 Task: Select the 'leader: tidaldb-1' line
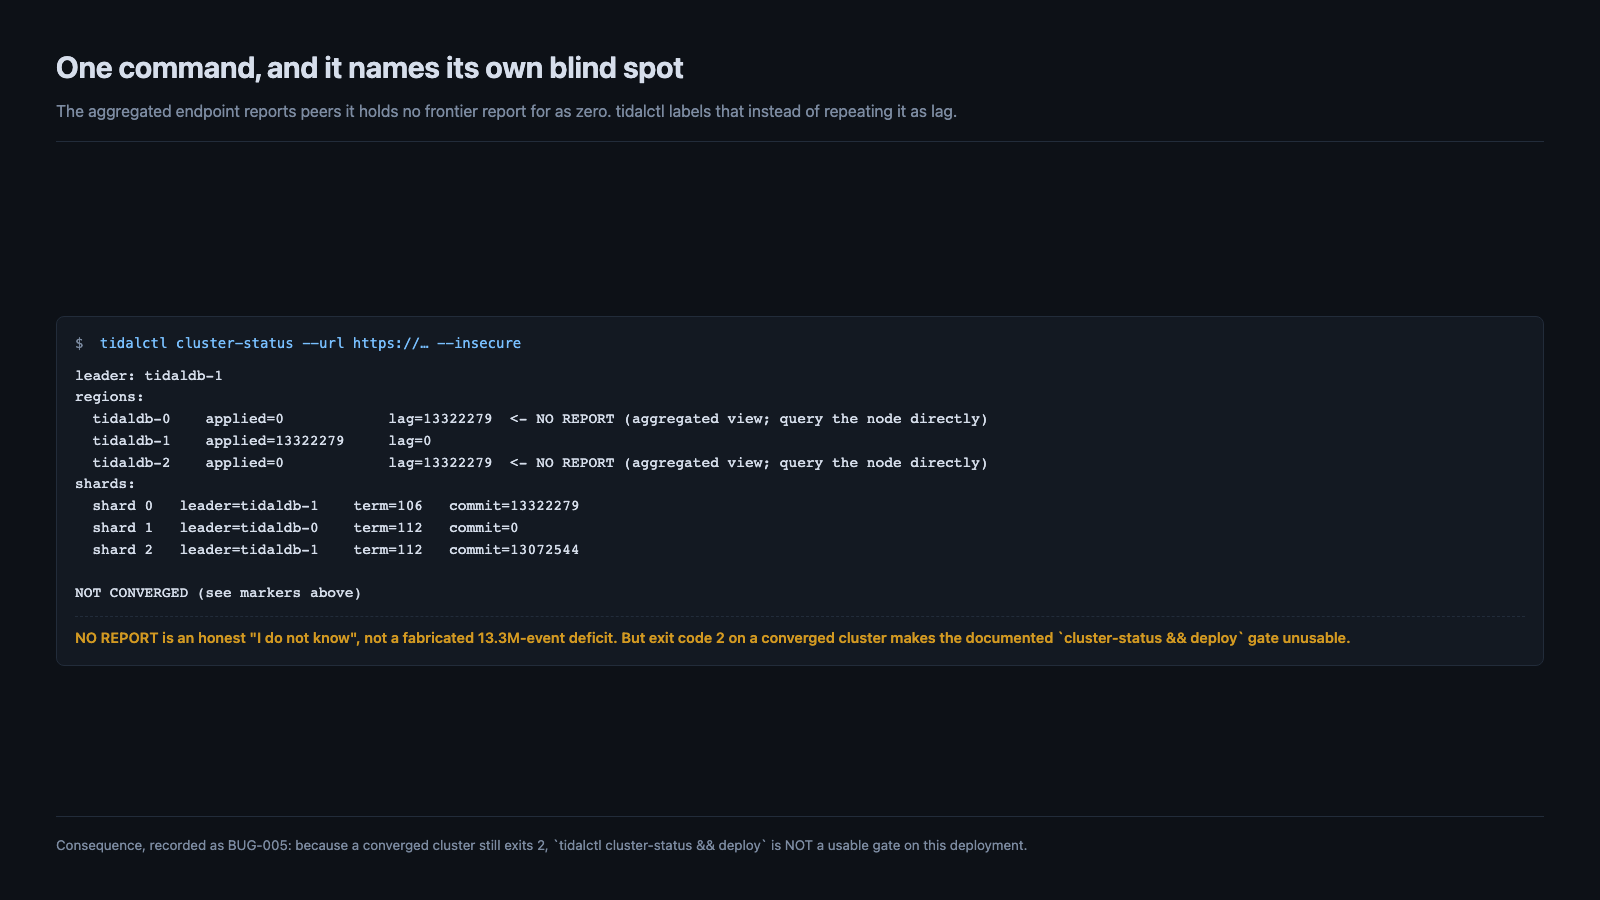pyautogui.click(x=149, y=376)
